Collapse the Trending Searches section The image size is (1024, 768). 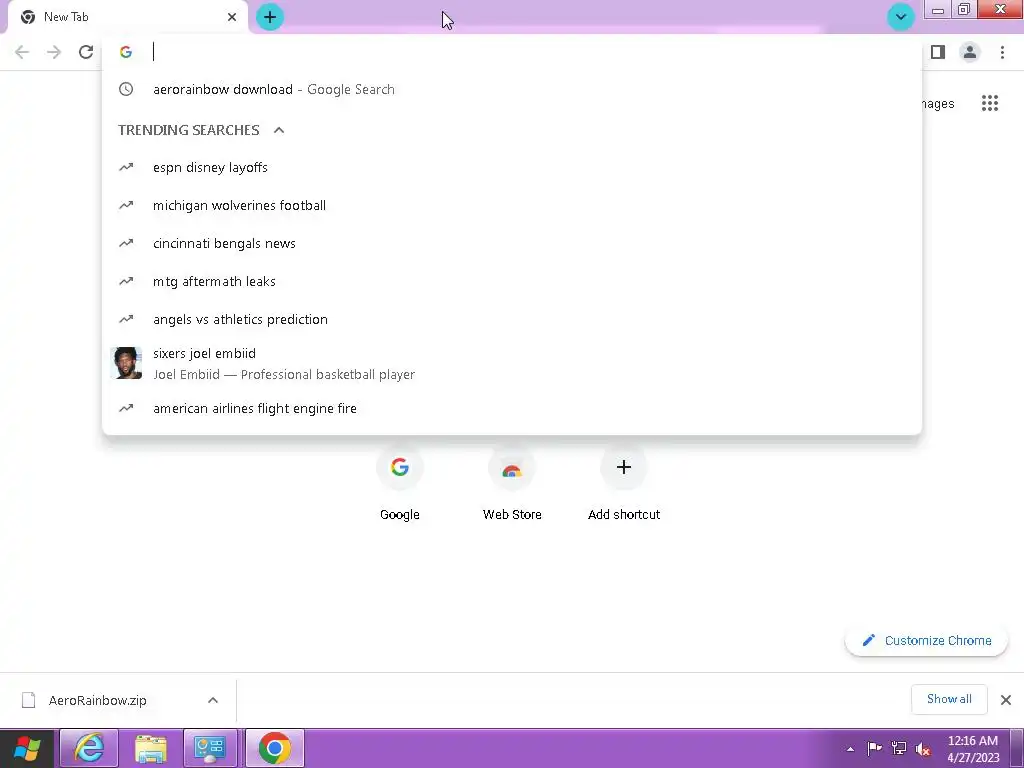[279, 130]
